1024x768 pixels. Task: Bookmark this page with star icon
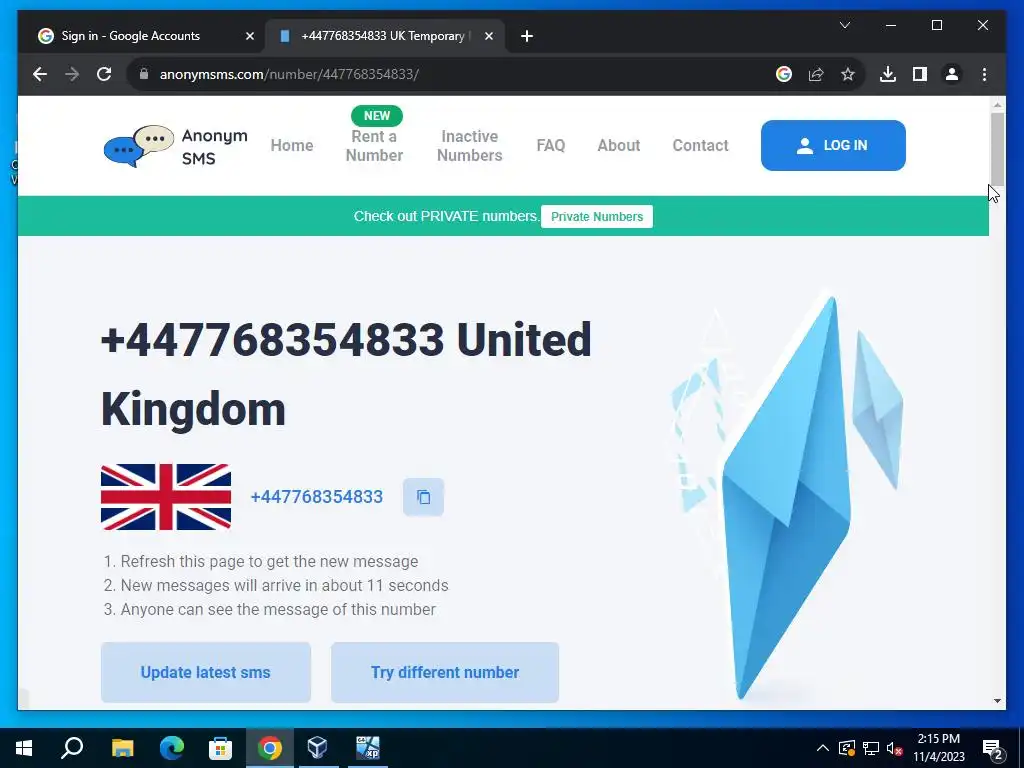848,74
